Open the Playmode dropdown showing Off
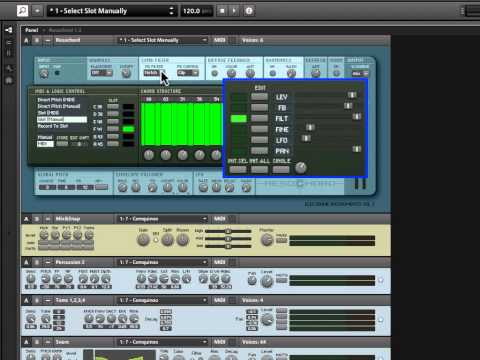The width and height of the screenshot is (480, 360). (102, 73)
